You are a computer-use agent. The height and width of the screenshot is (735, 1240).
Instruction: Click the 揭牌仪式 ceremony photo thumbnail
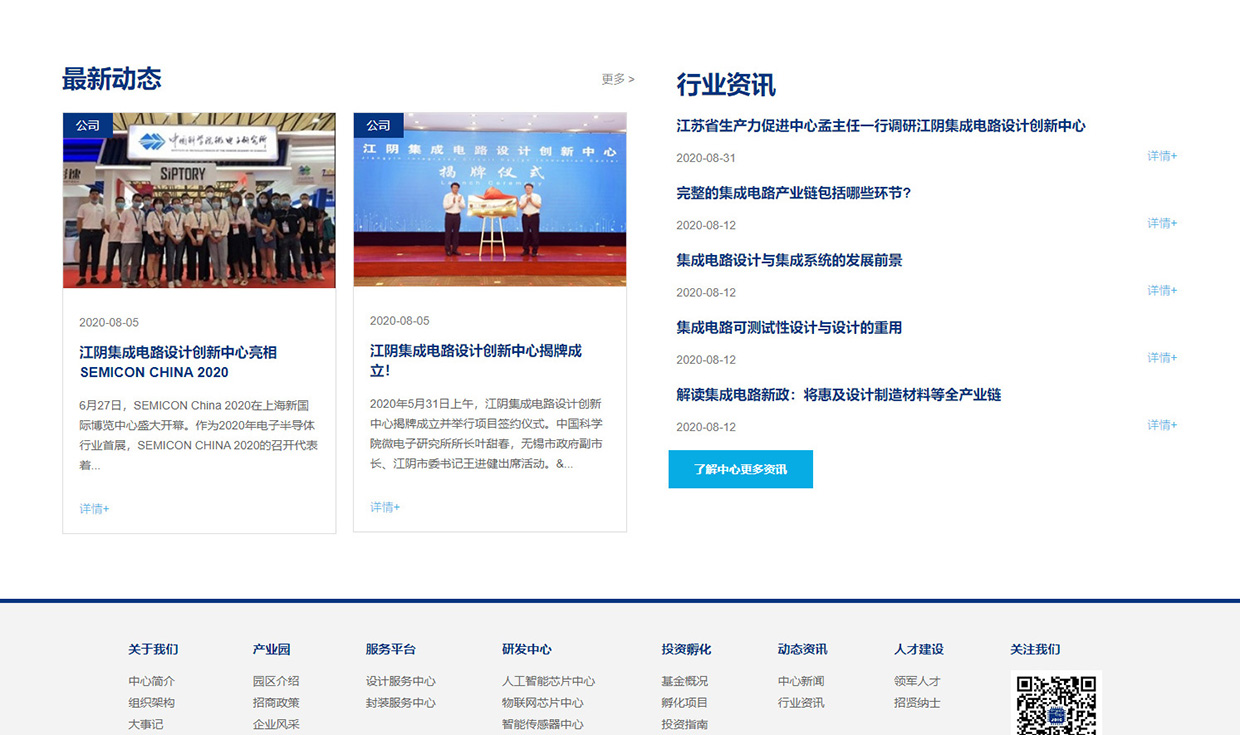(x=489, y=199)
